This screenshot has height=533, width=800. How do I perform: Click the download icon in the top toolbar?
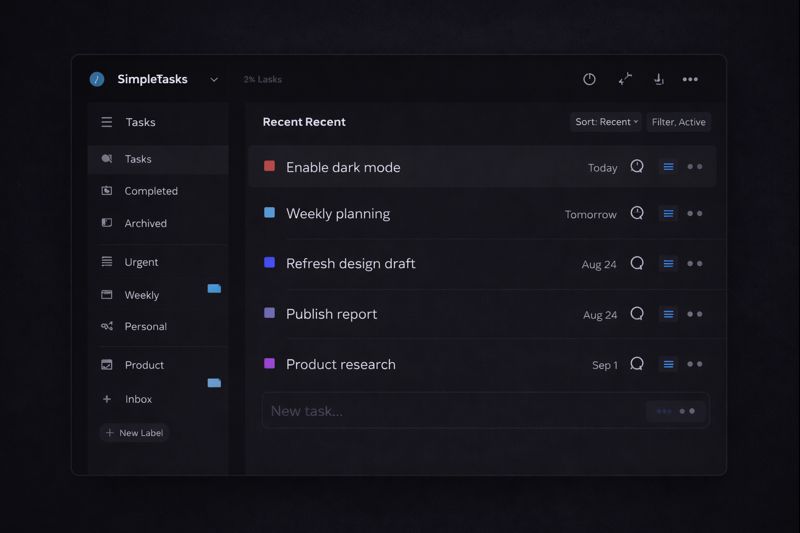[x=658, y=79]
